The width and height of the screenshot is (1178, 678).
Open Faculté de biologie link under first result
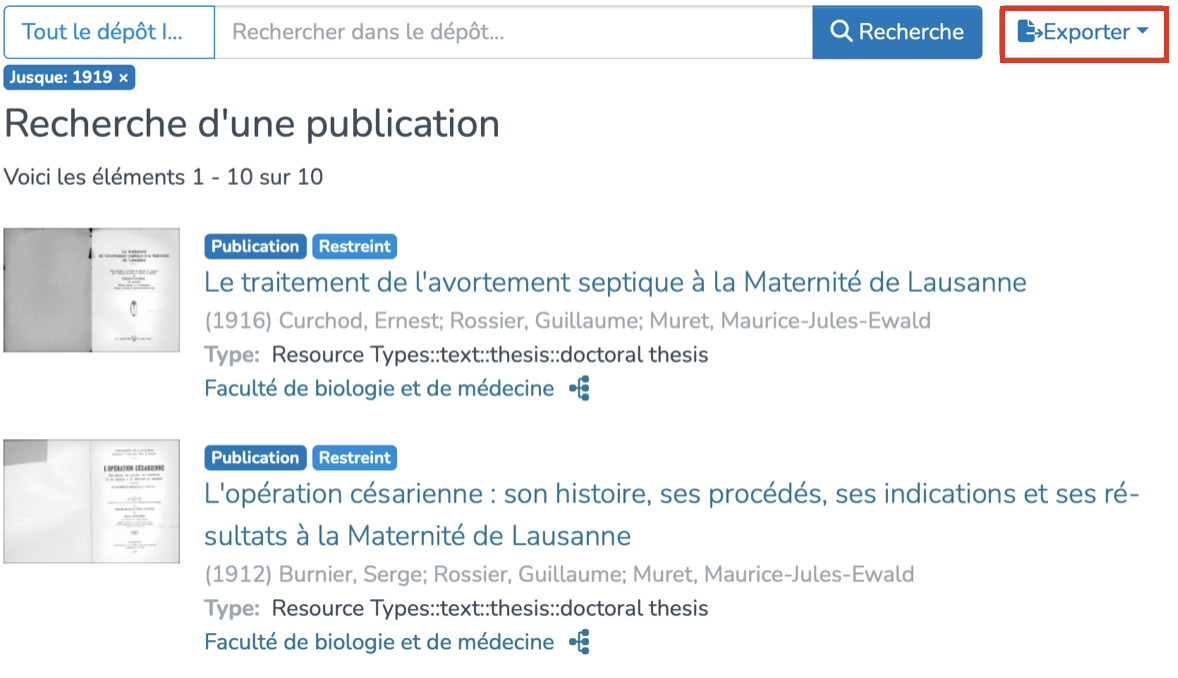pos(379,389)
